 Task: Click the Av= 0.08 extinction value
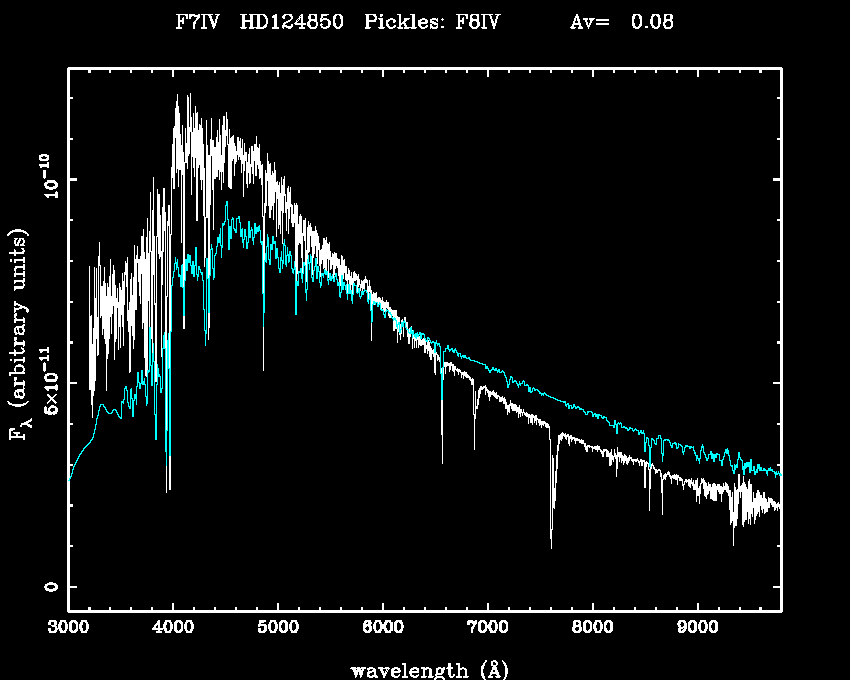click(621, 23)
